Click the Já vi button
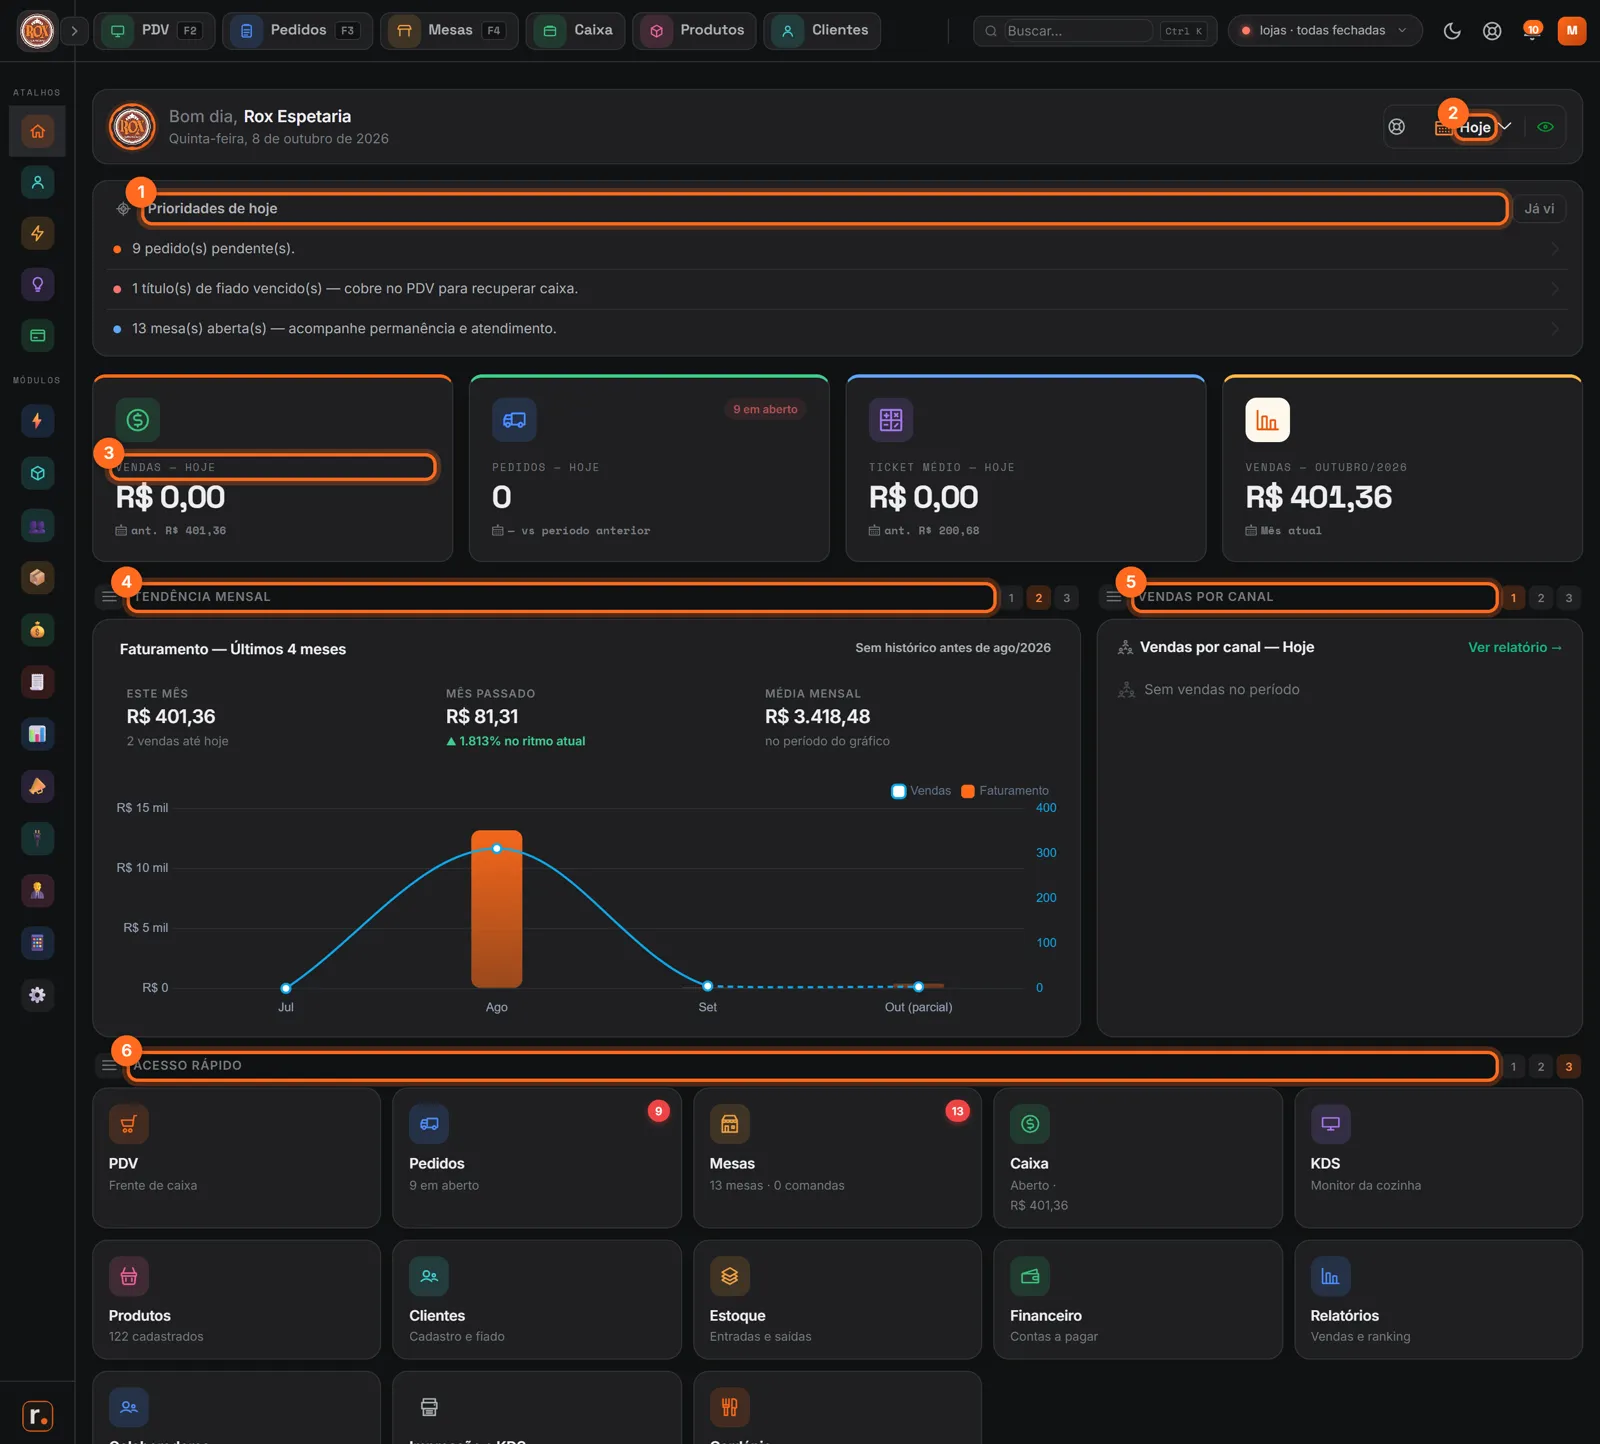This screenshot has height=1444, width=1600. [x=1539, y=209]
